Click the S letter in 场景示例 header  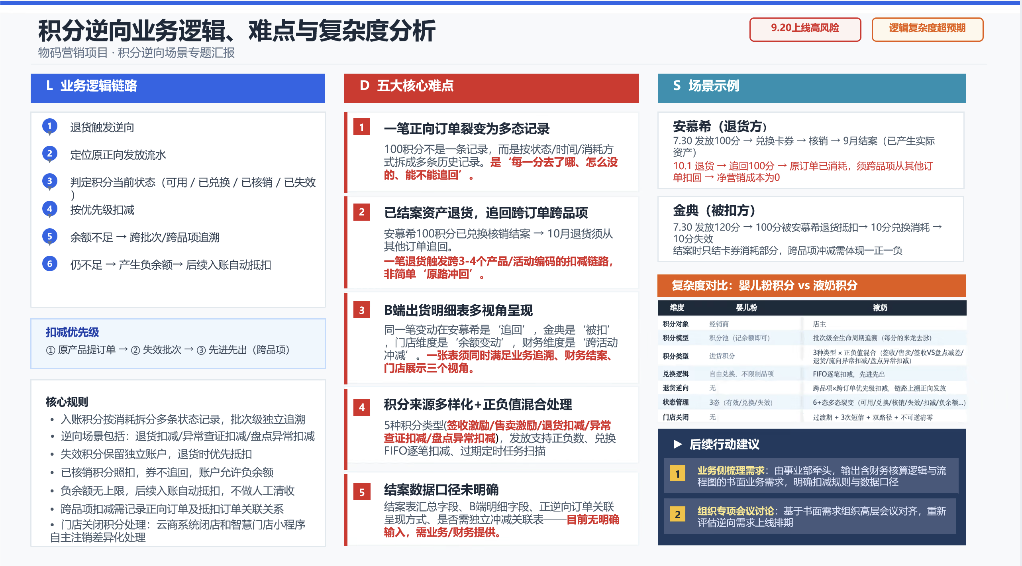tap(677, 85)
